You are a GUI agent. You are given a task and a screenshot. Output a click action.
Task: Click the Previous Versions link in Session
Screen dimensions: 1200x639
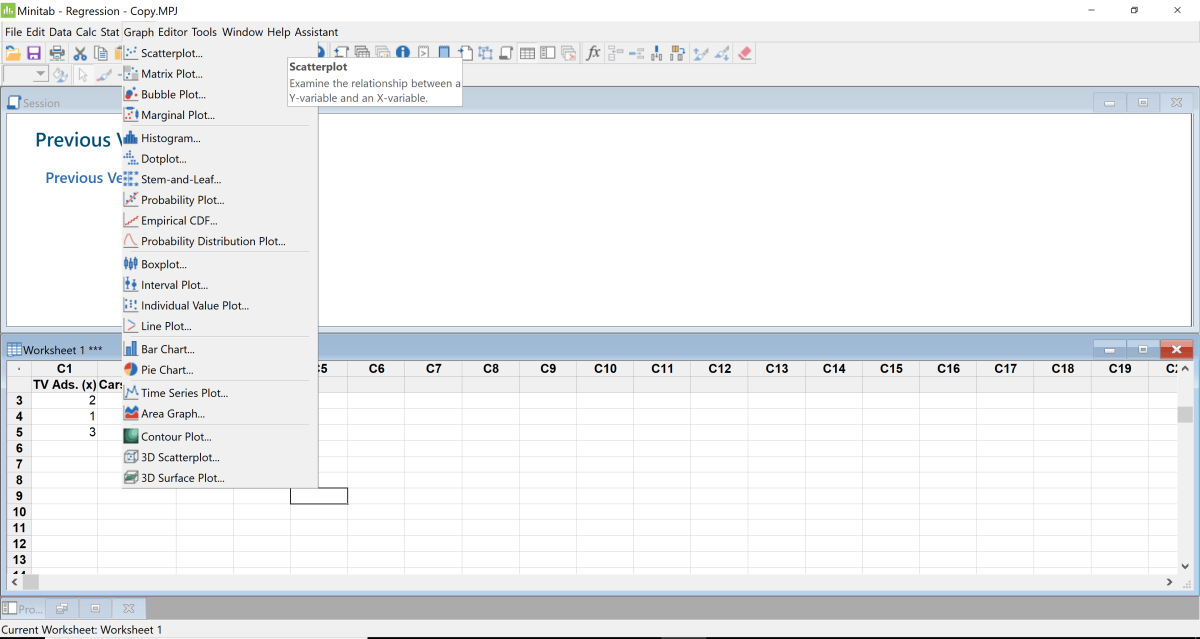point(82,177)
